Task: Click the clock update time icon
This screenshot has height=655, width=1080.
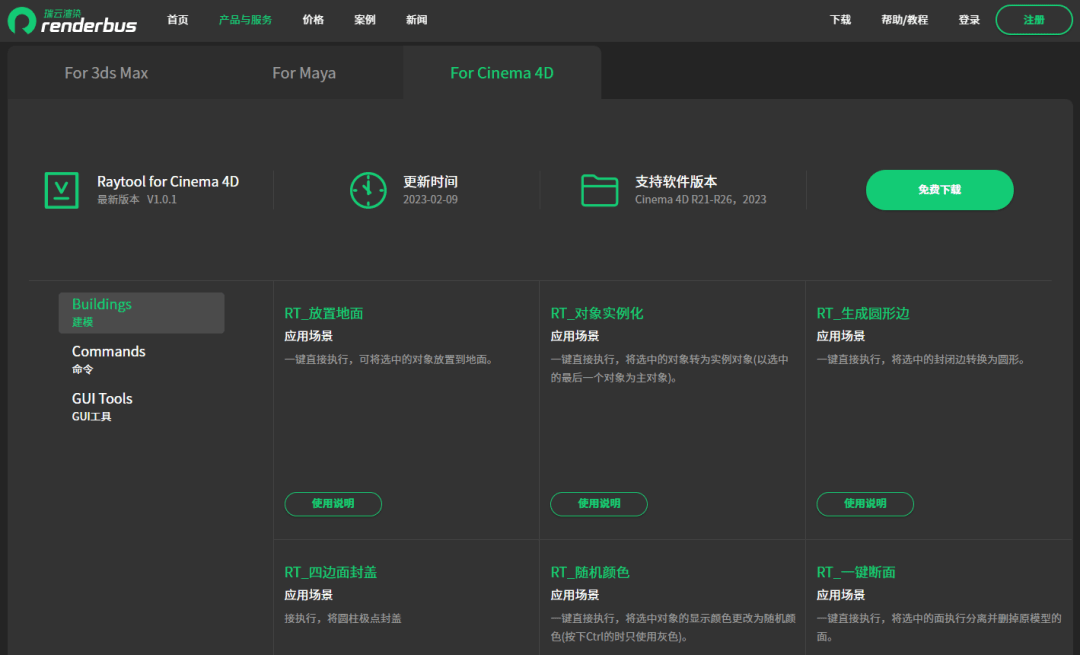Action: click(x=368, y=190)
